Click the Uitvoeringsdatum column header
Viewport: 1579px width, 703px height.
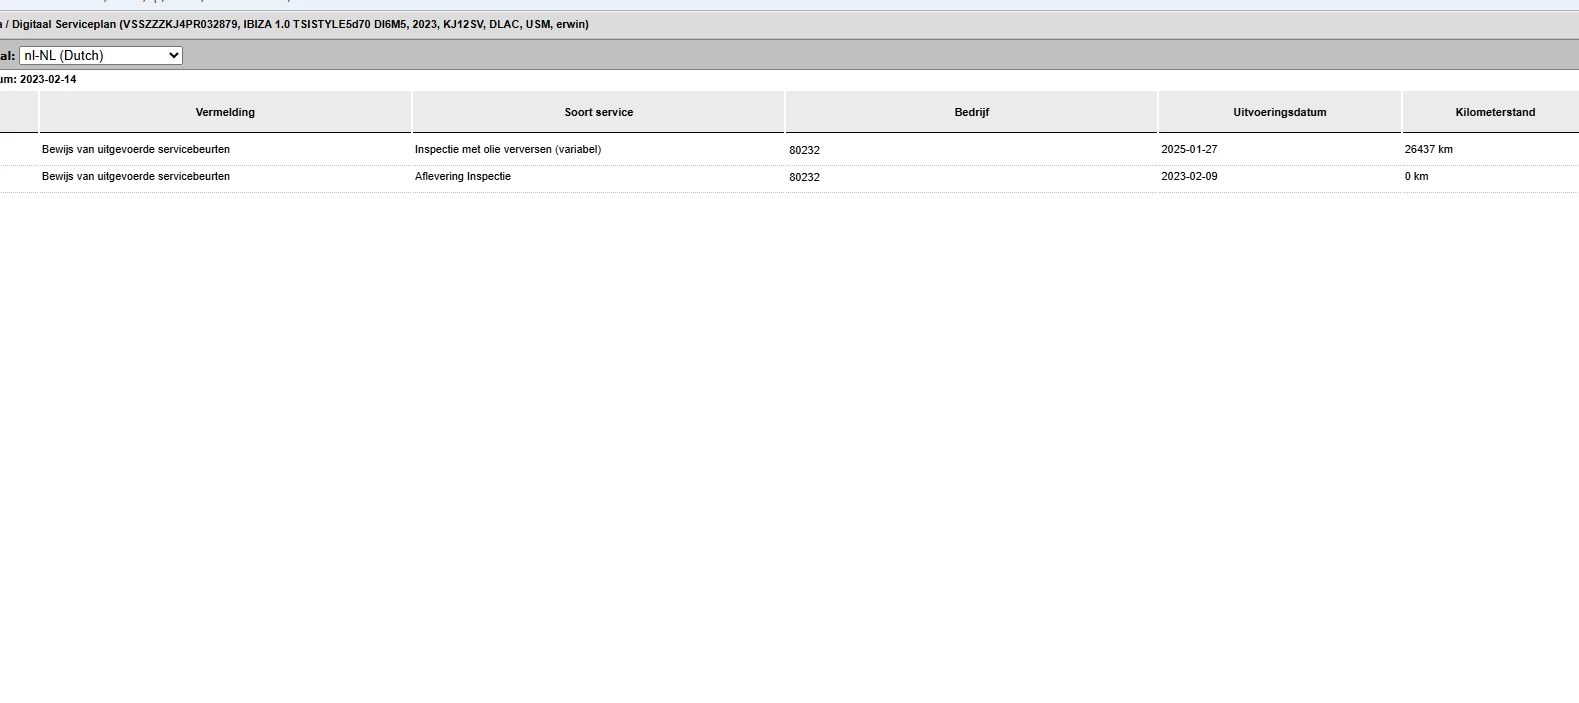[1279, 112]
